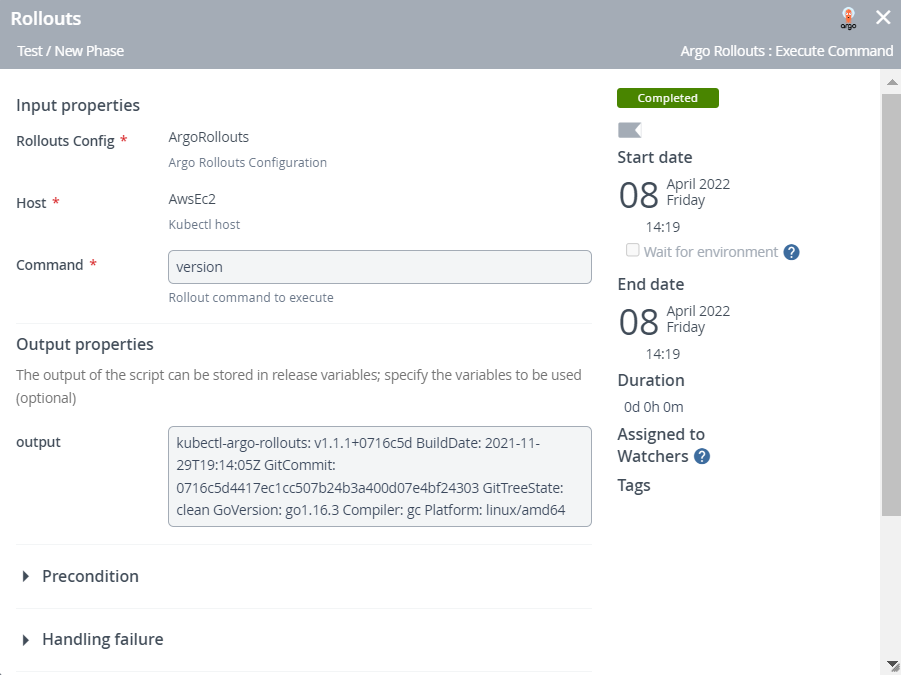Click the Start date time 14:19
The width and height of the screenshot is (901, 675).
(662, 227)
